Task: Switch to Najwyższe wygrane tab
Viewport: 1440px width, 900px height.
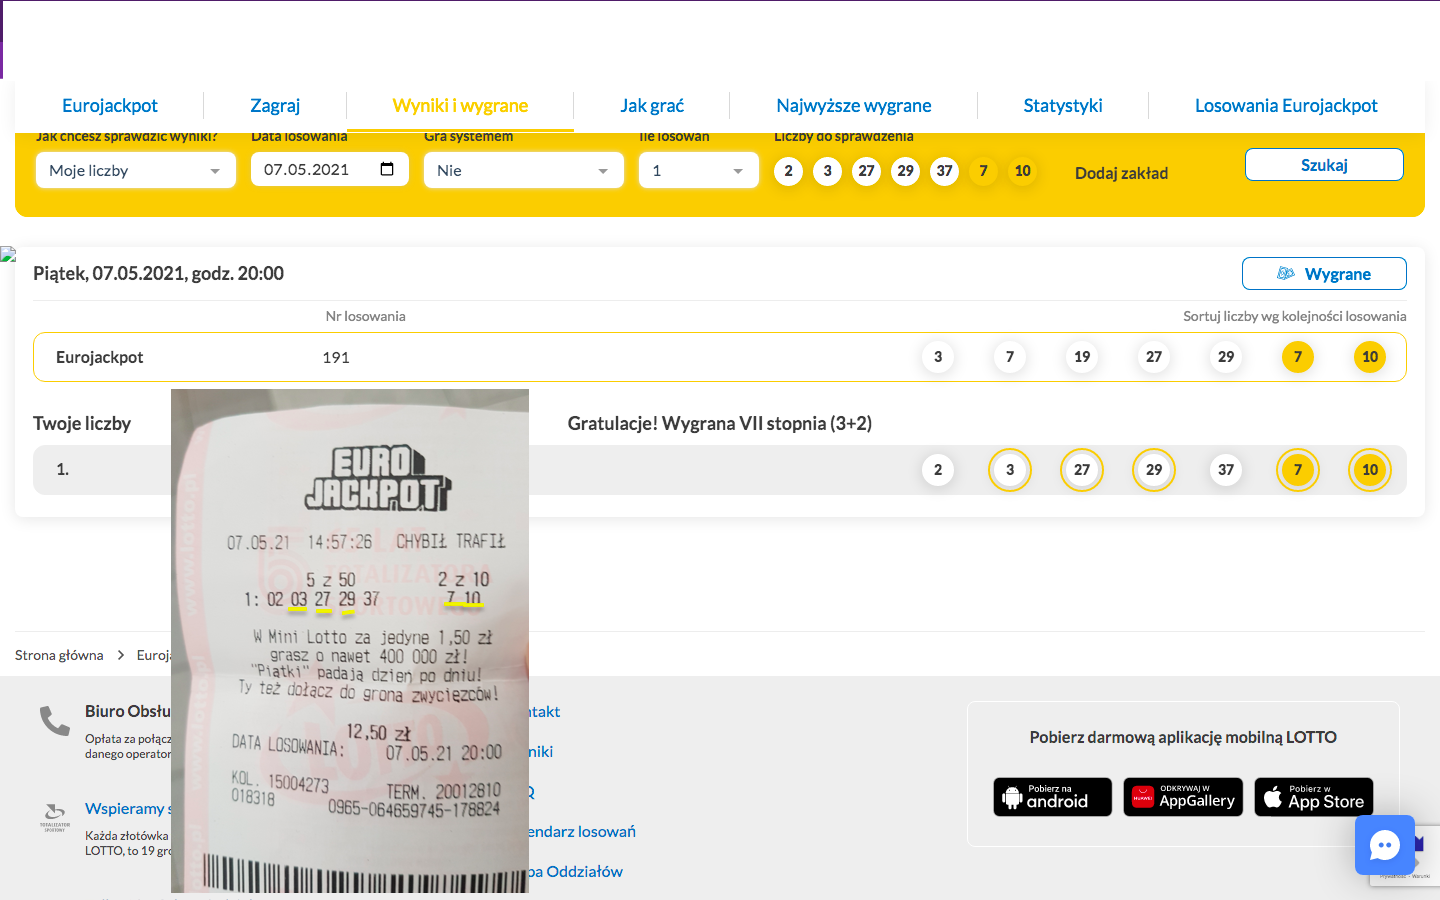Action: (854, 105)
